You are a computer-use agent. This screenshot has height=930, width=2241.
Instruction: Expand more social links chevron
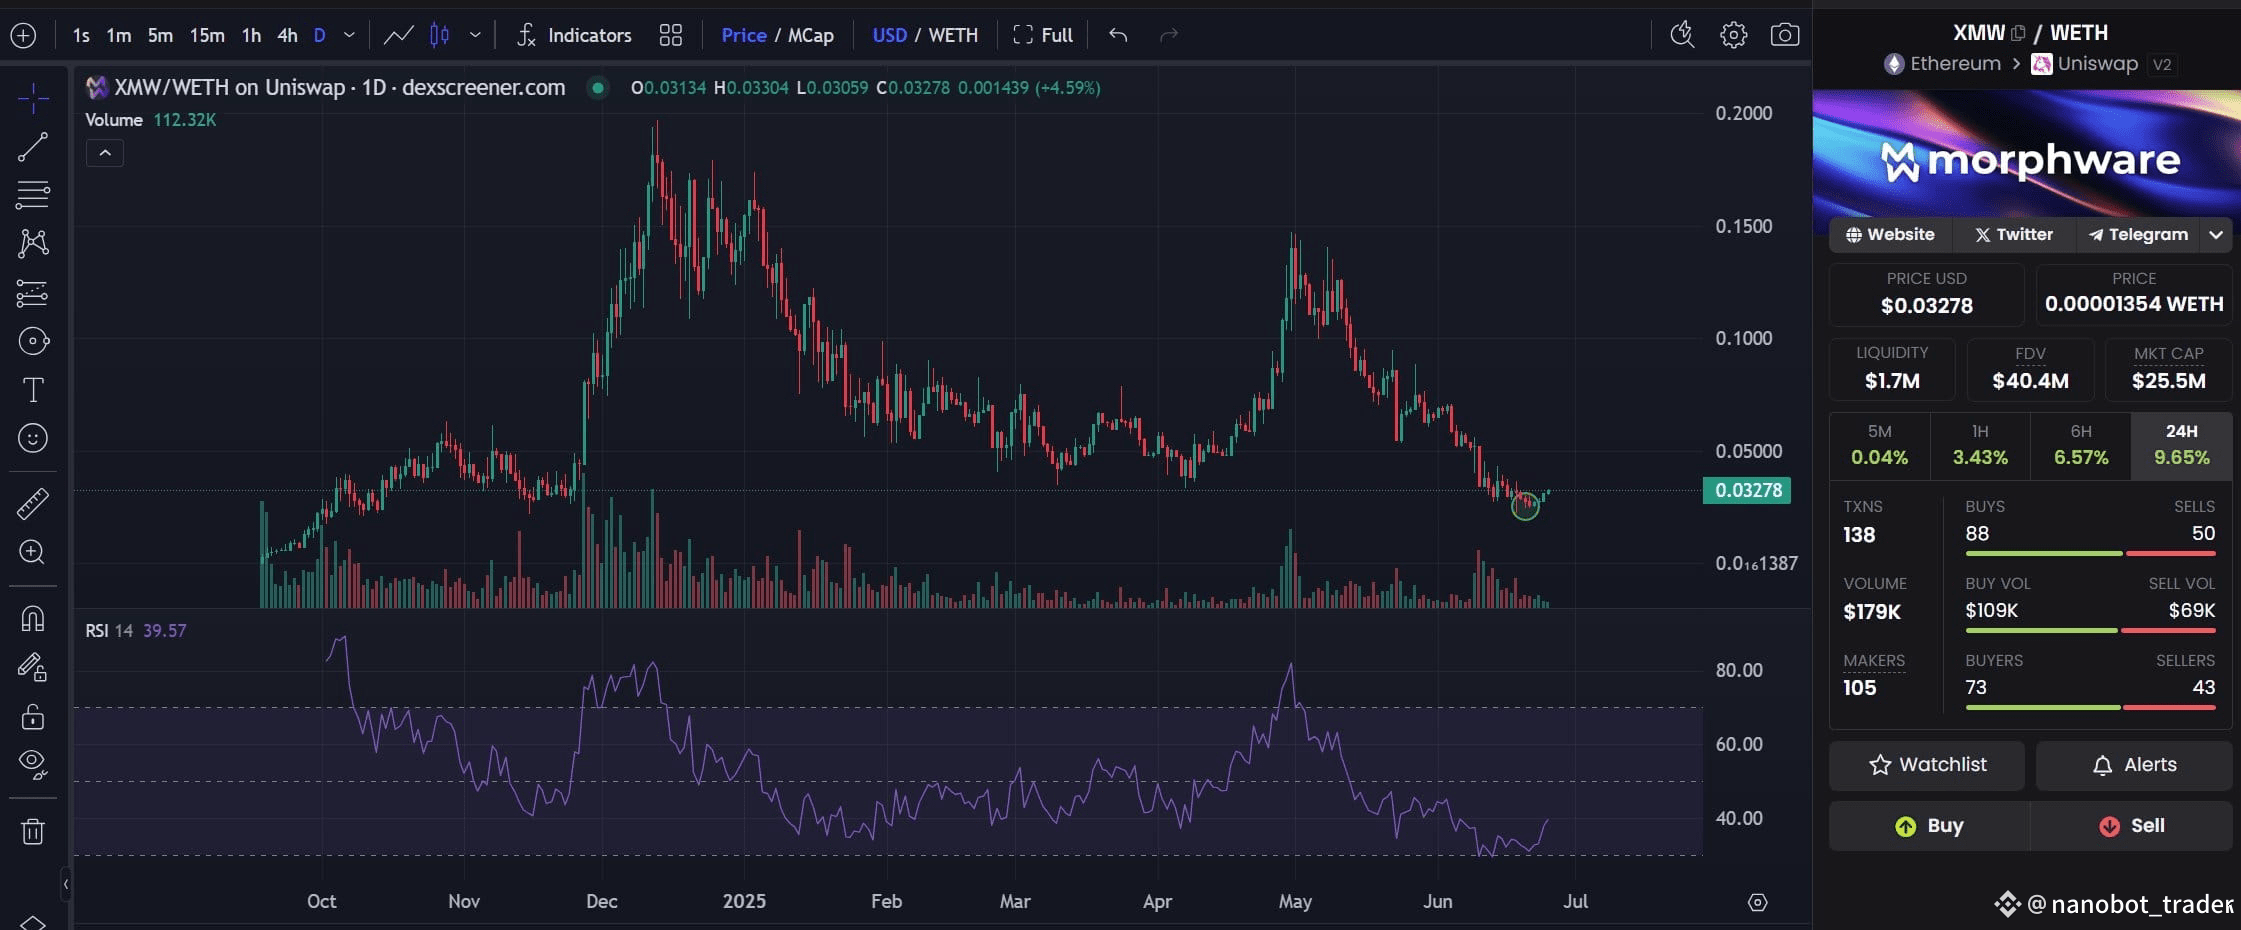(x=2216, y=235)
